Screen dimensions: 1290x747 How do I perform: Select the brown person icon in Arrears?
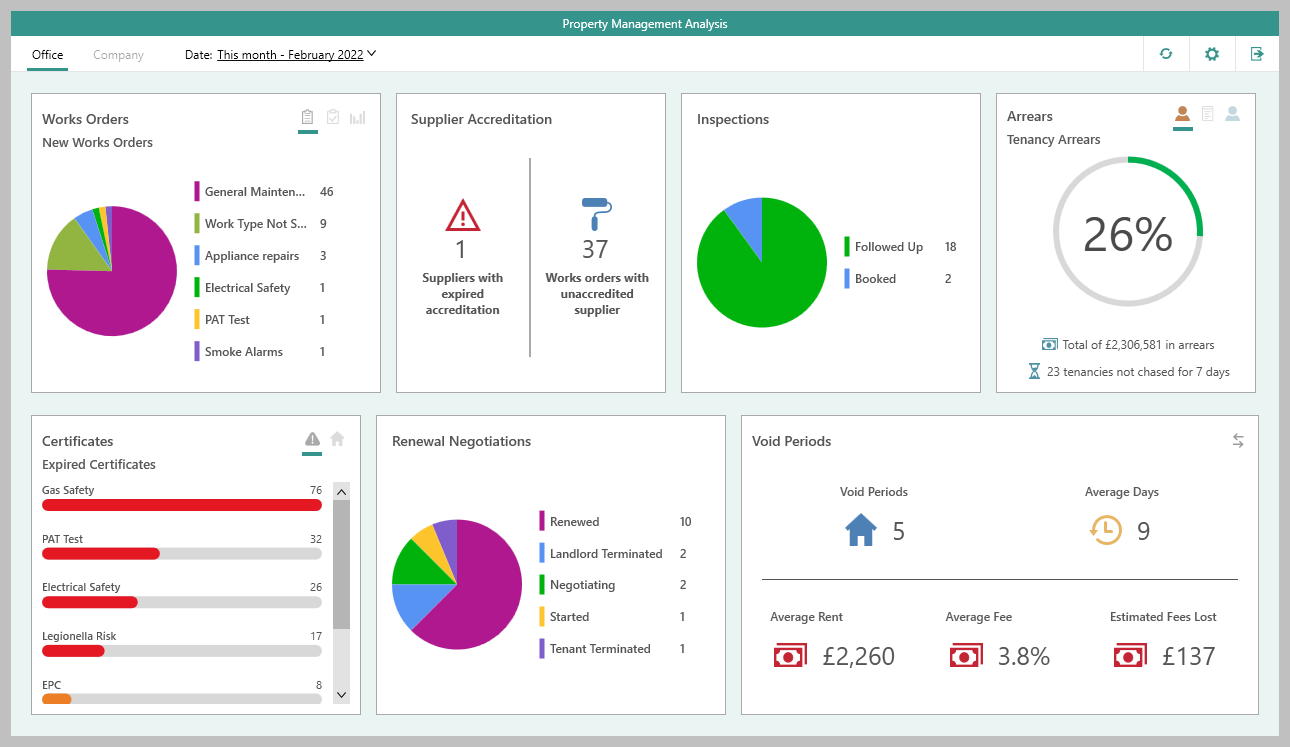[1183, 114]
